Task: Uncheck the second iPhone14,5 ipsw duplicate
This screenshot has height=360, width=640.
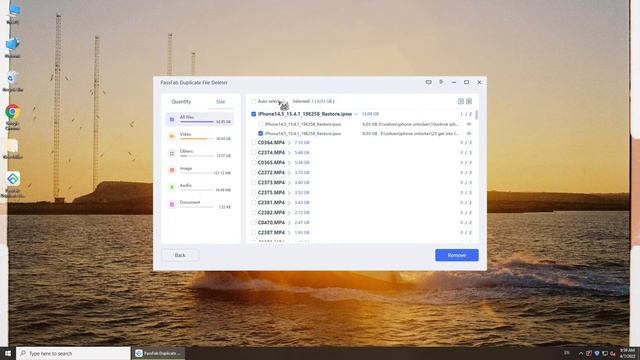Action: point(260,133)
